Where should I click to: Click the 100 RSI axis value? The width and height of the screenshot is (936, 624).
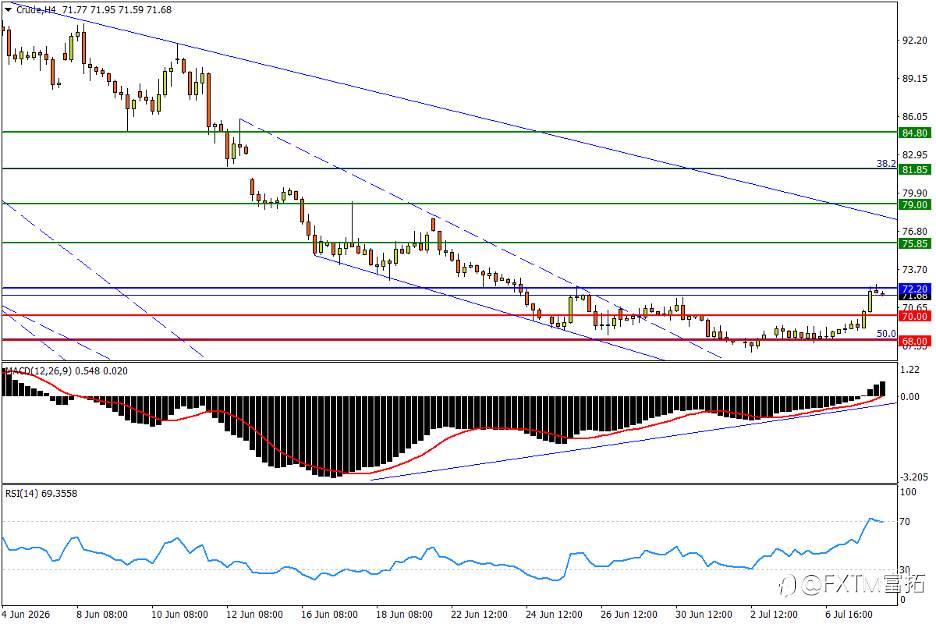(908, 491)
